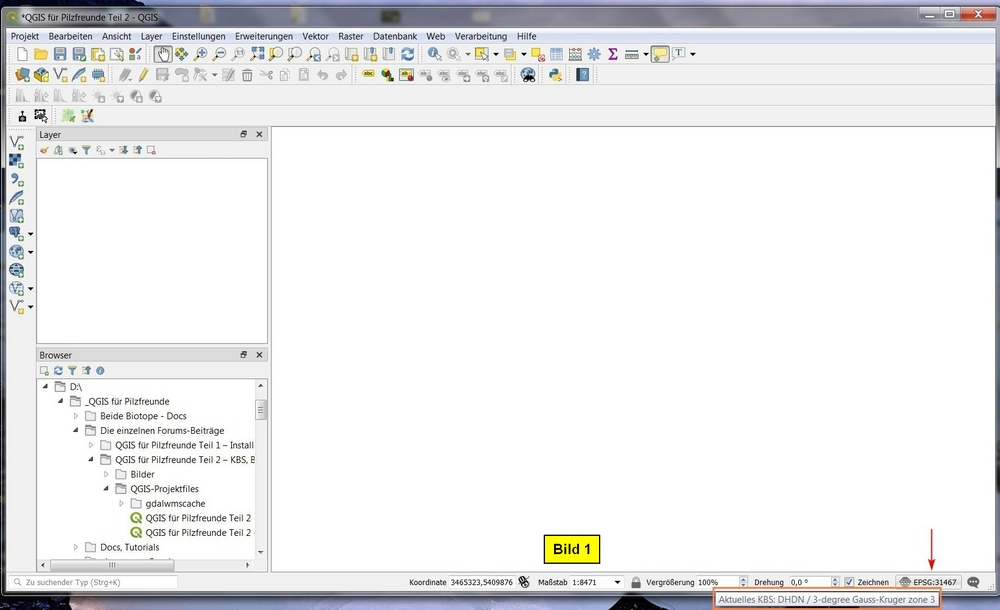Toggle the Zeichnen render checkbox
Image resolution: width=1000 pixels, height=610 pixels.
pos(849,582)
